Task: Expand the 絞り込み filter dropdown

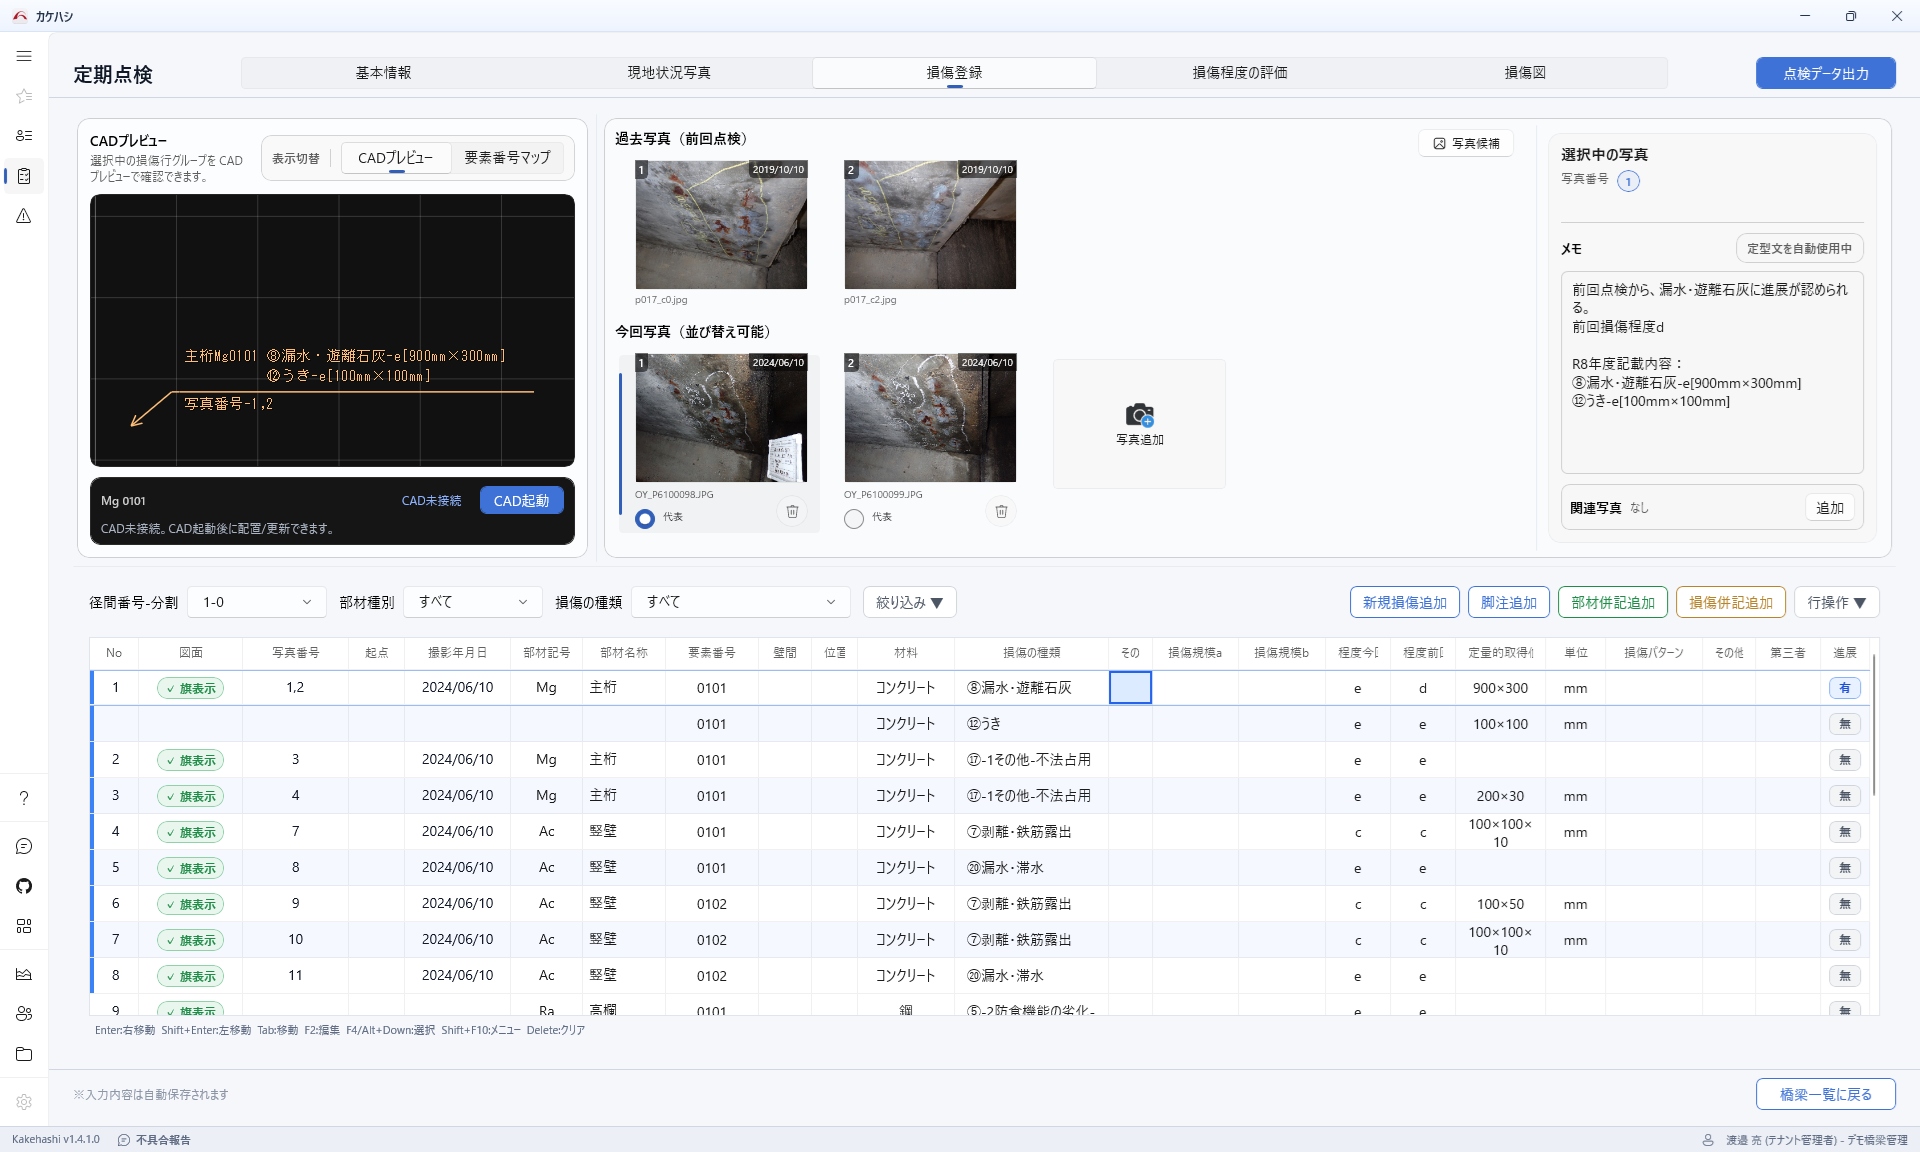Action: pos(909,602)
